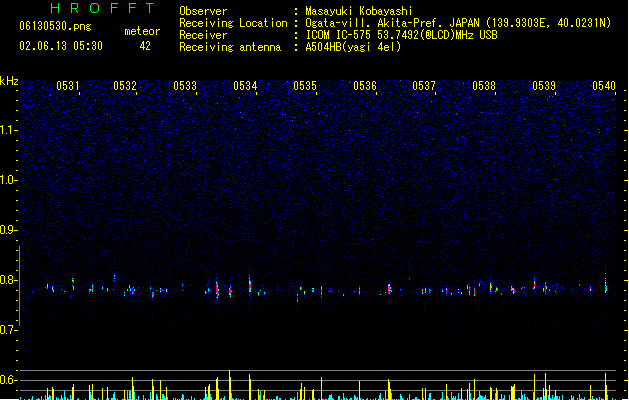Select the file name 06130530.png
The width and height of the screenshot is (629, 400).
[55, 26]
